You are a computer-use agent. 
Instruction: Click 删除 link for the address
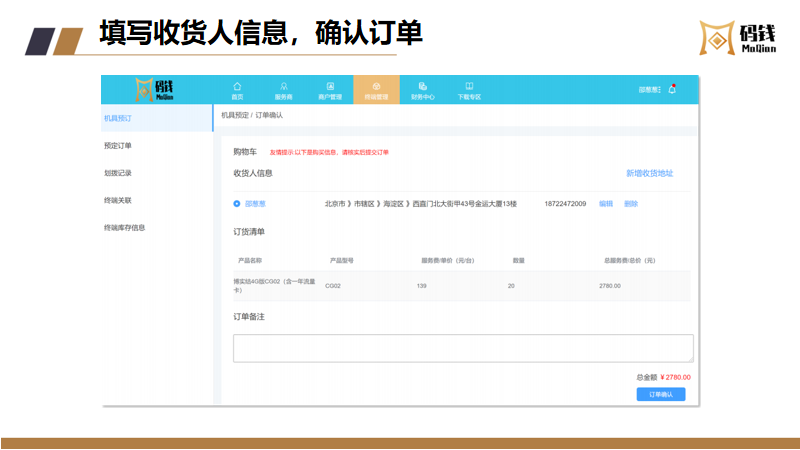click(x=630, y=204)
